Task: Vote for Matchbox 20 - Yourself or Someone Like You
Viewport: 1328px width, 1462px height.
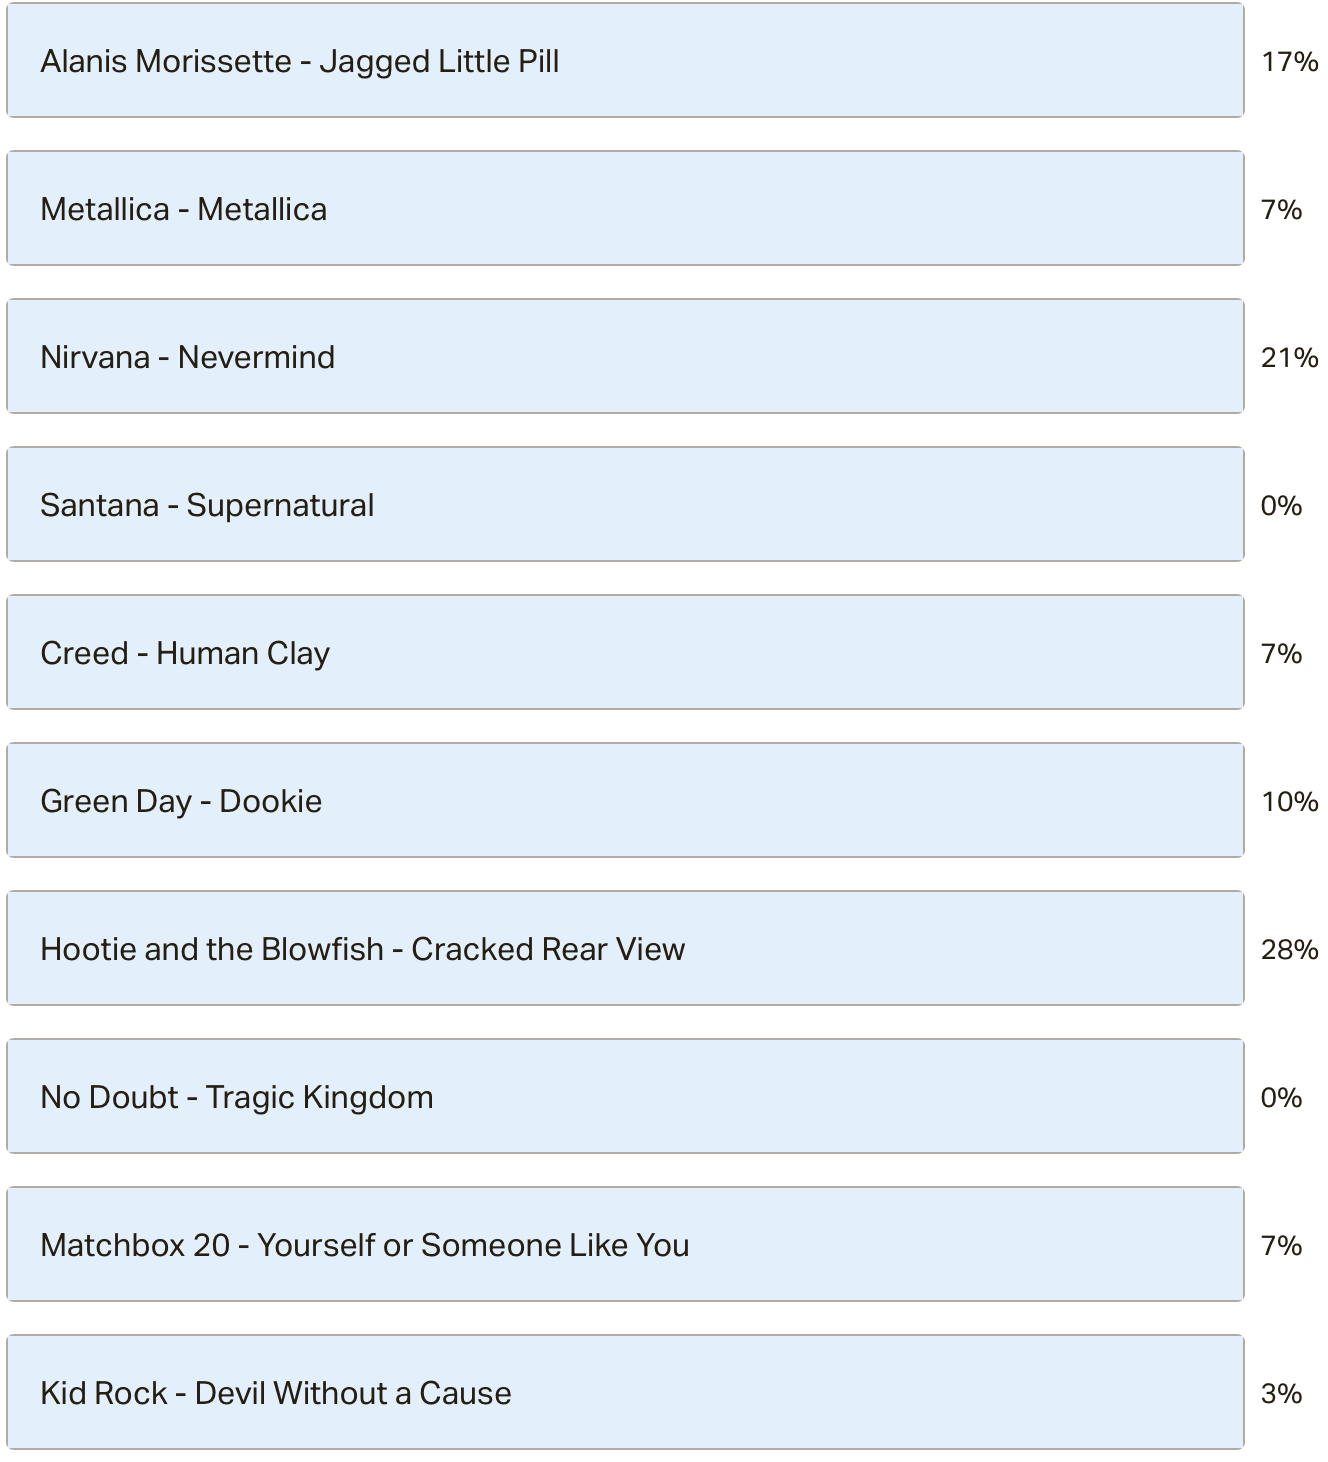Action: click(x=625, y=1245)
